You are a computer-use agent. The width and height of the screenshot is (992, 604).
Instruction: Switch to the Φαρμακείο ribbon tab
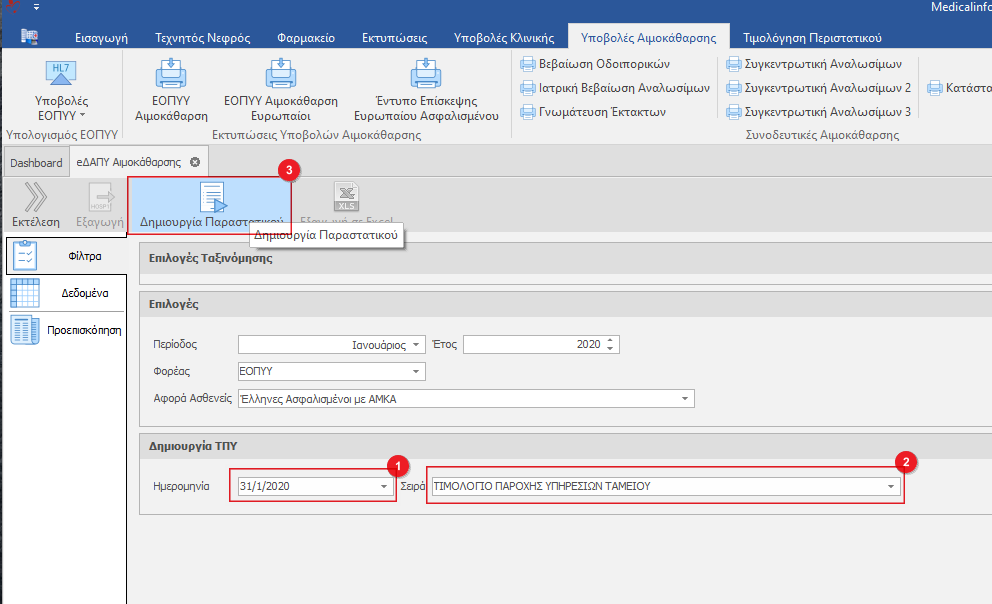(306, 38)
